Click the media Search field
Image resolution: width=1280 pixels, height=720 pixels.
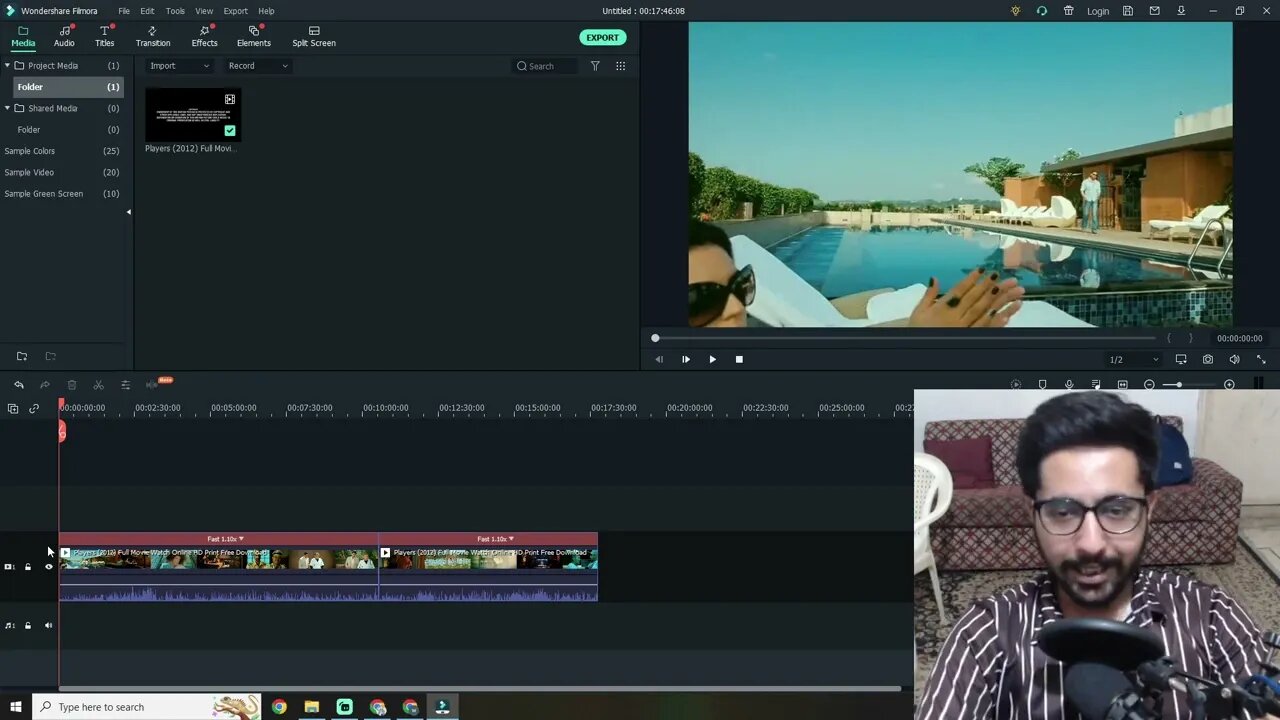click(x=545, y=66)
